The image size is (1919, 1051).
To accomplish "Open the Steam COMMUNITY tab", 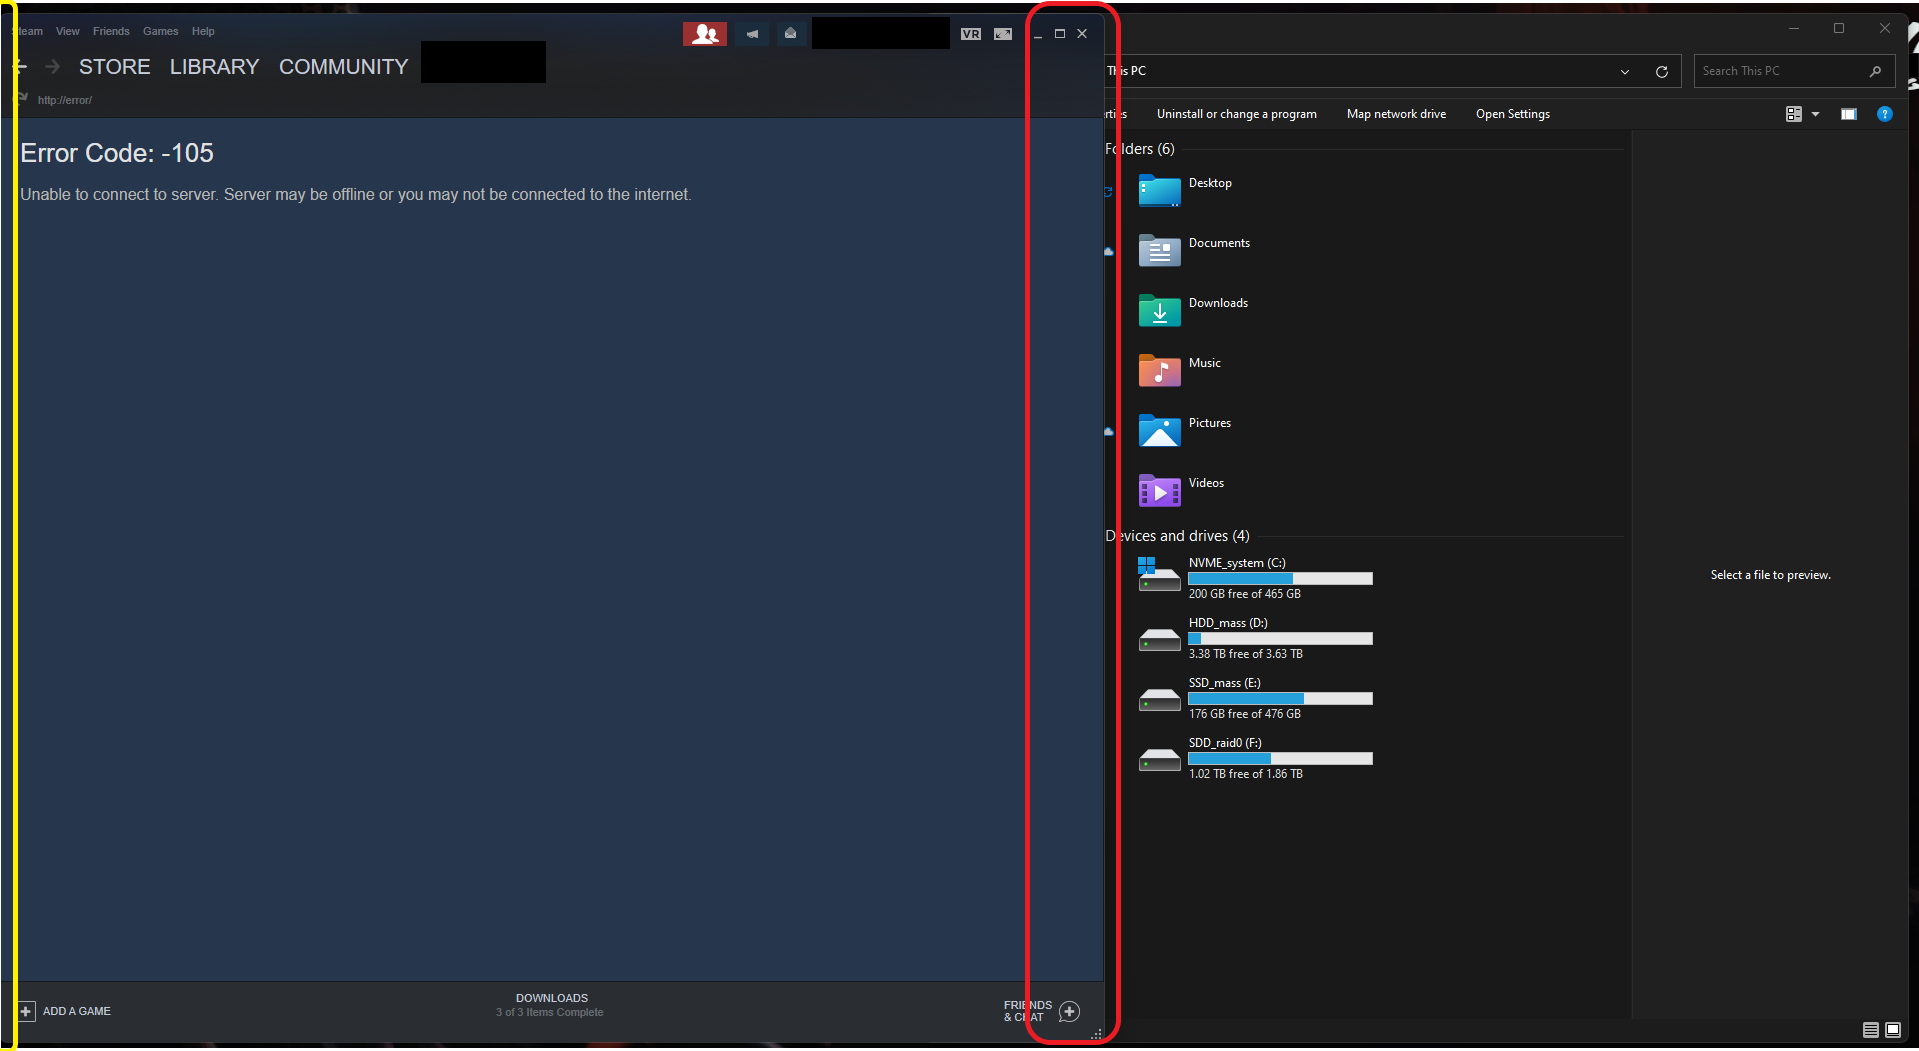I will click(344, 67).
